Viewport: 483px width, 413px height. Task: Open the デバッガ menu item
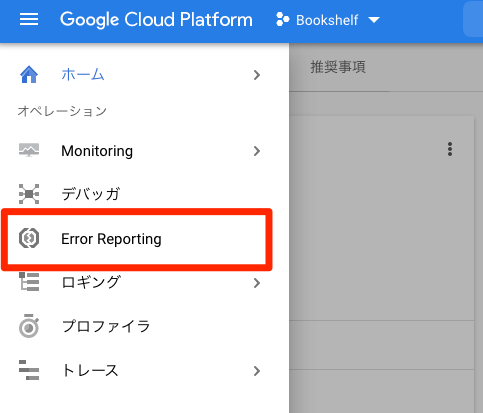point(91,194)
